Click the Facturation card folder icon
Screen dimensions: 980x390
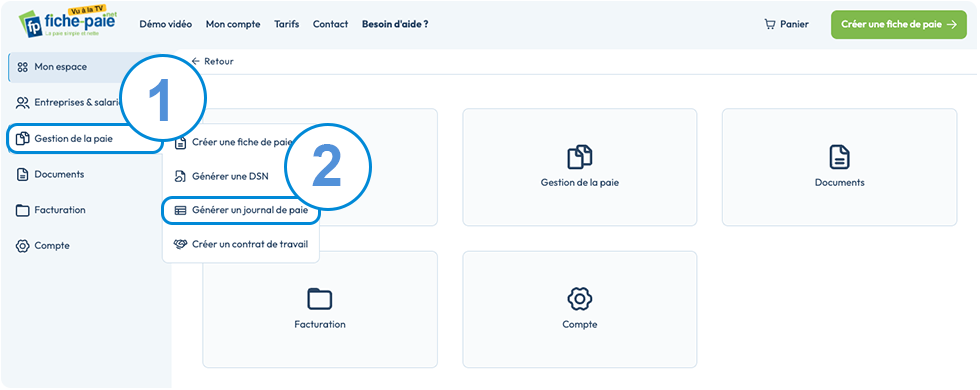320,299
